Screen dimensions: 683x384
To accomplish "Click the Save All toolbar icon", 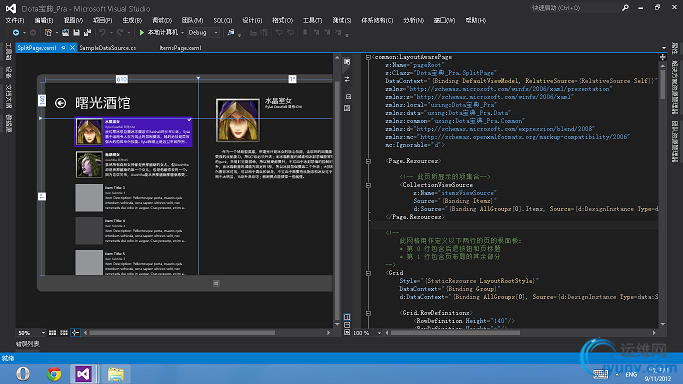I will tap(88, 32).
